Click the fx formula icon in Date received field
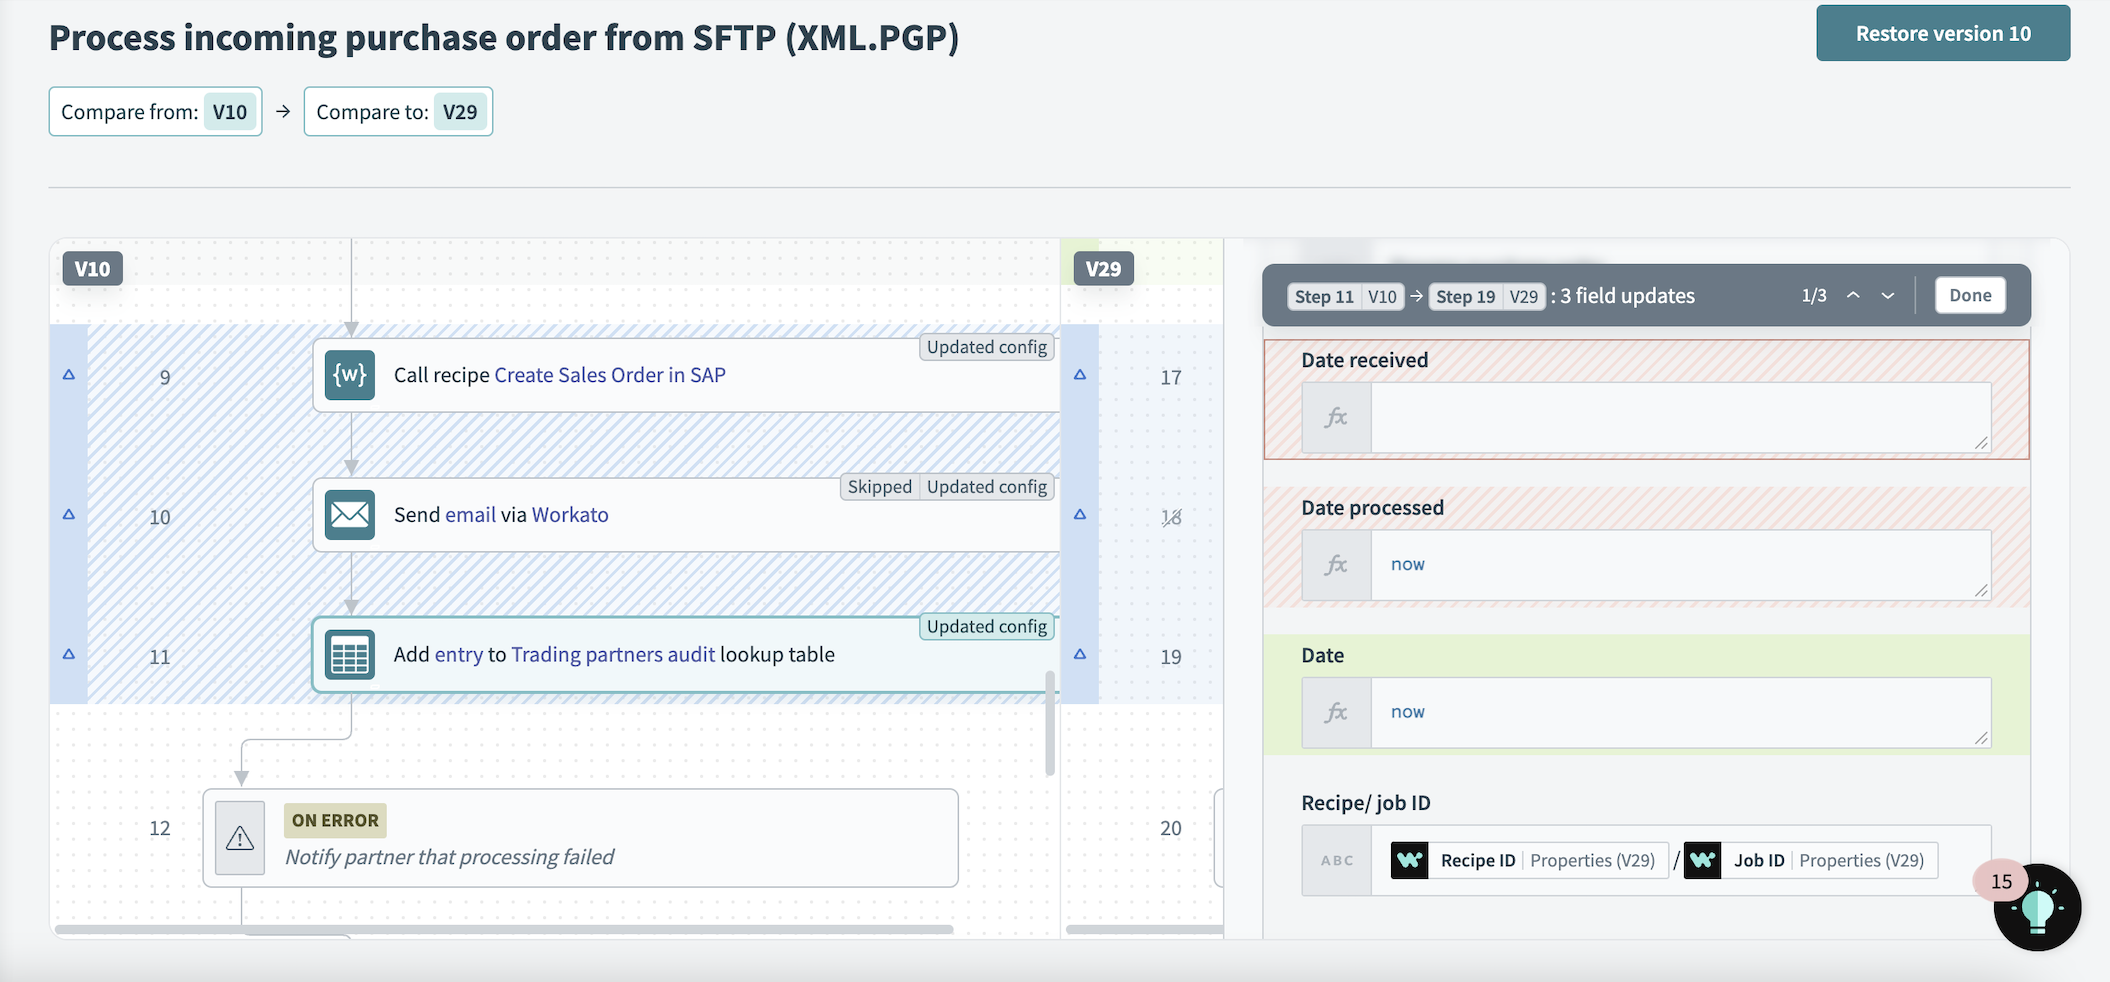 pyautogui.click(x=1336, y=417)
